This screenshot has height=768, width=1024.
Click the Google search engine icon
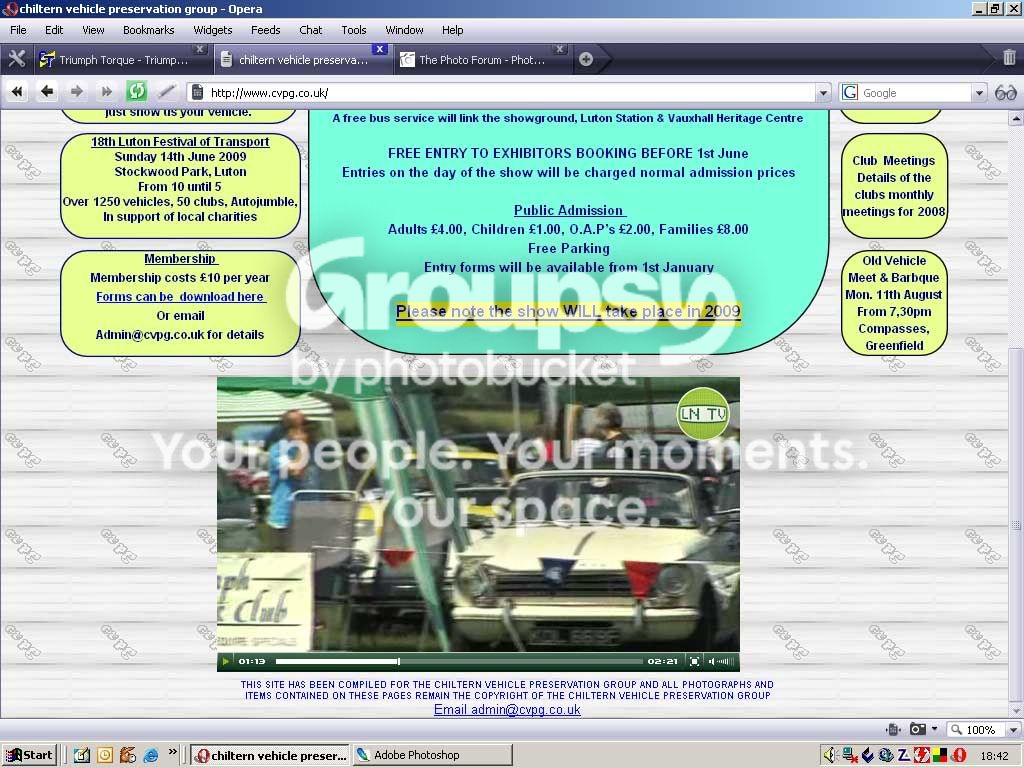point(850,93)
